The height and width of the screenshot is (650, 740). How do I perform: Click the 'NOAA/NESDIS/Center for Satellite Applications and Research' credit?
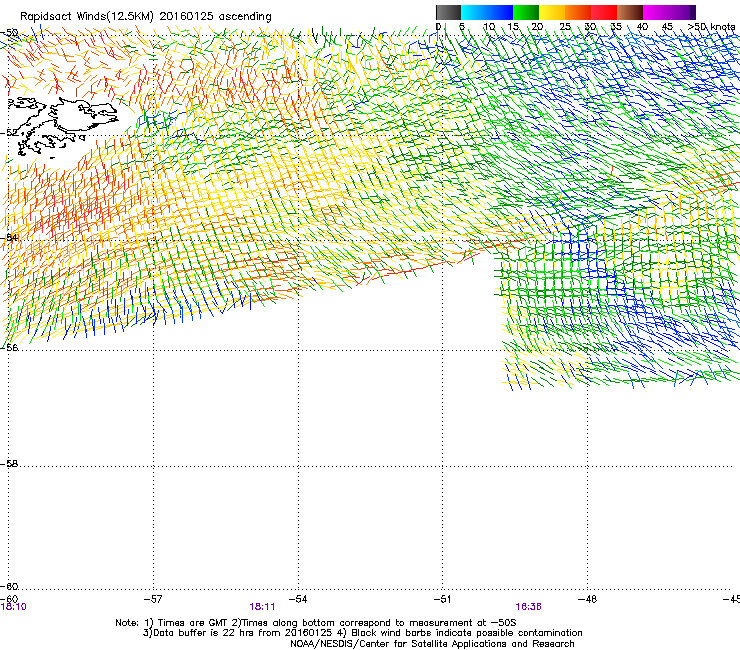[432, 644]
